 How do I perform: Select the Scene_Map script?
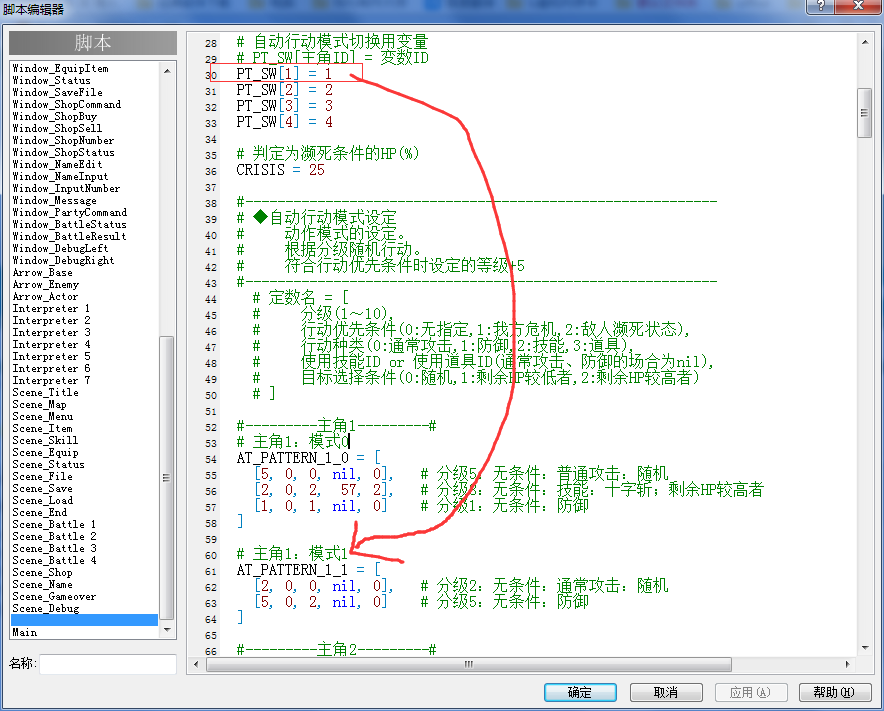click(39, 404)
